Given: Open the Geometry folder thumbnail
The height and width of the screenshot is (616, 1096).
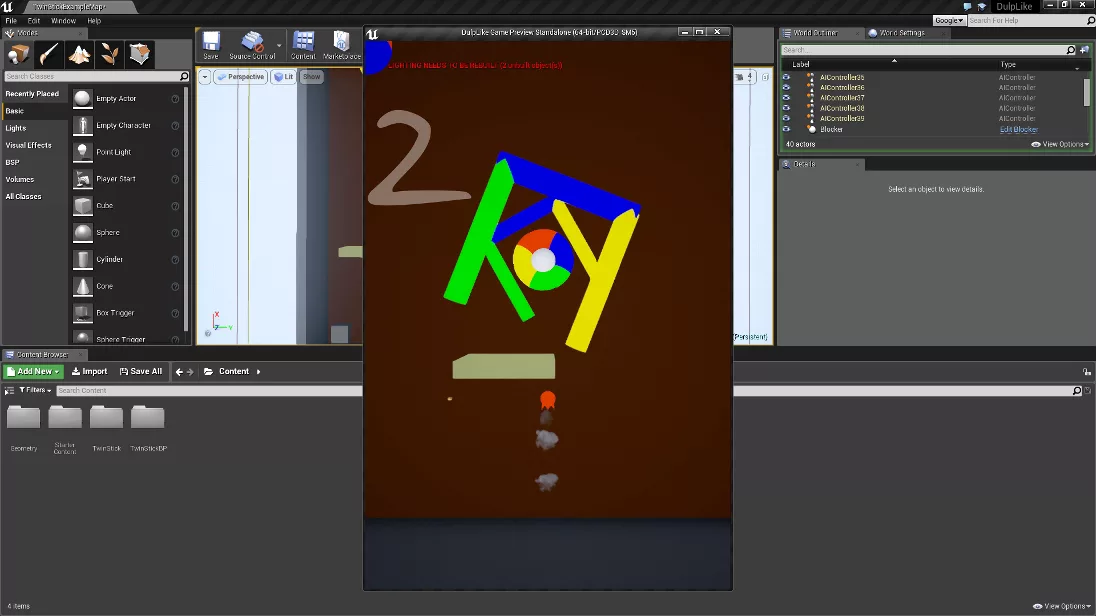Looking at the screenshot, I should pos(24,417).
